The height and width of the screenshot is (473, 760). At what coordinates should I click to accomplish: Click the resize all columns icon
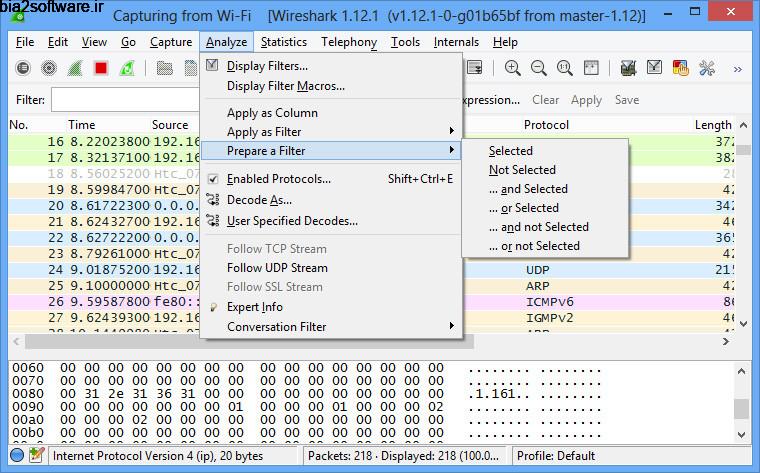(591, 68)
